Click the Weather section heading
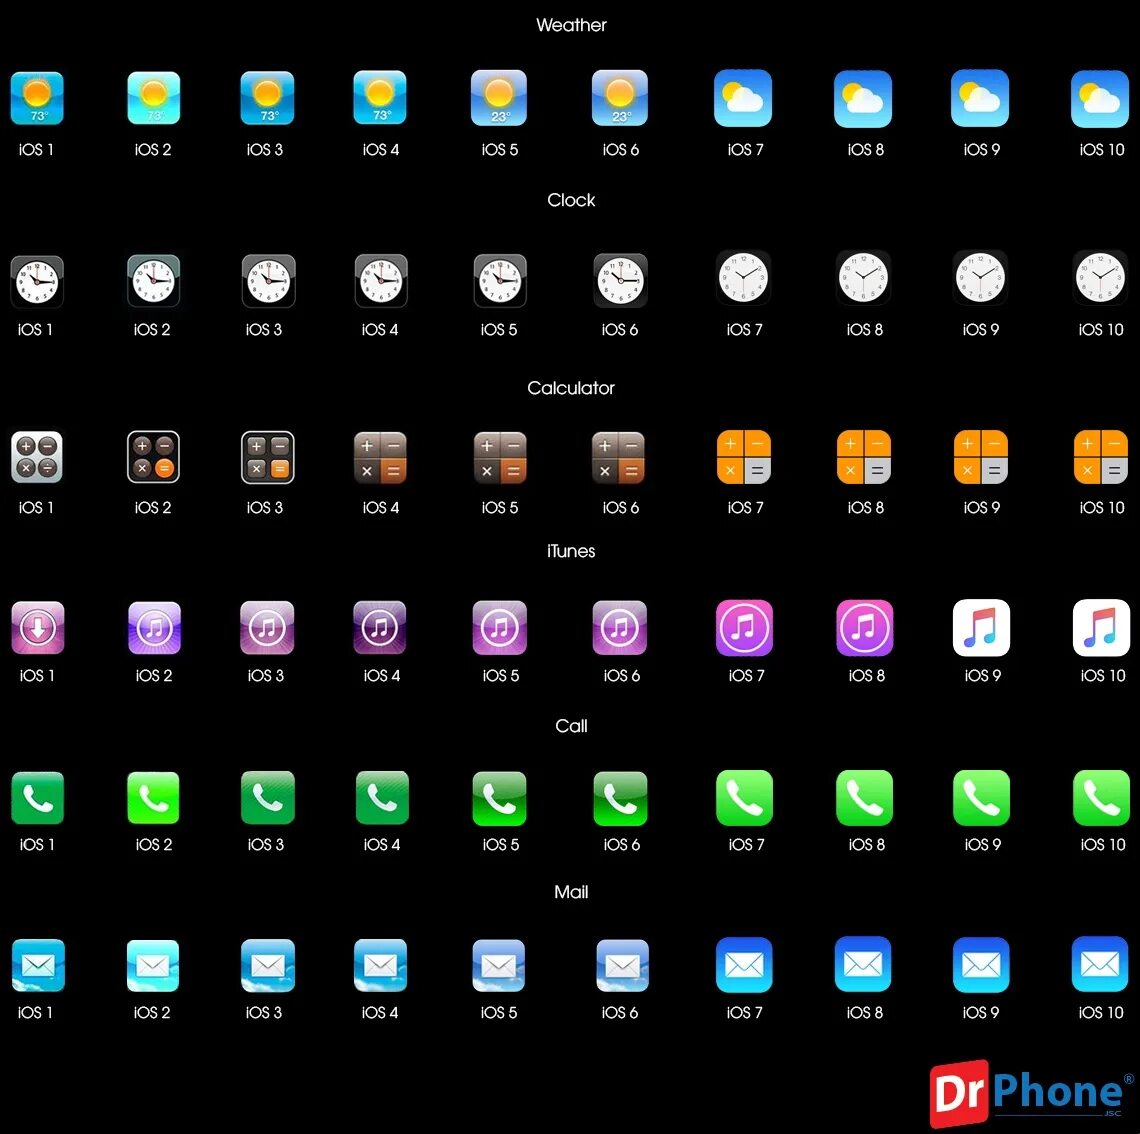 tap(571, 25)
